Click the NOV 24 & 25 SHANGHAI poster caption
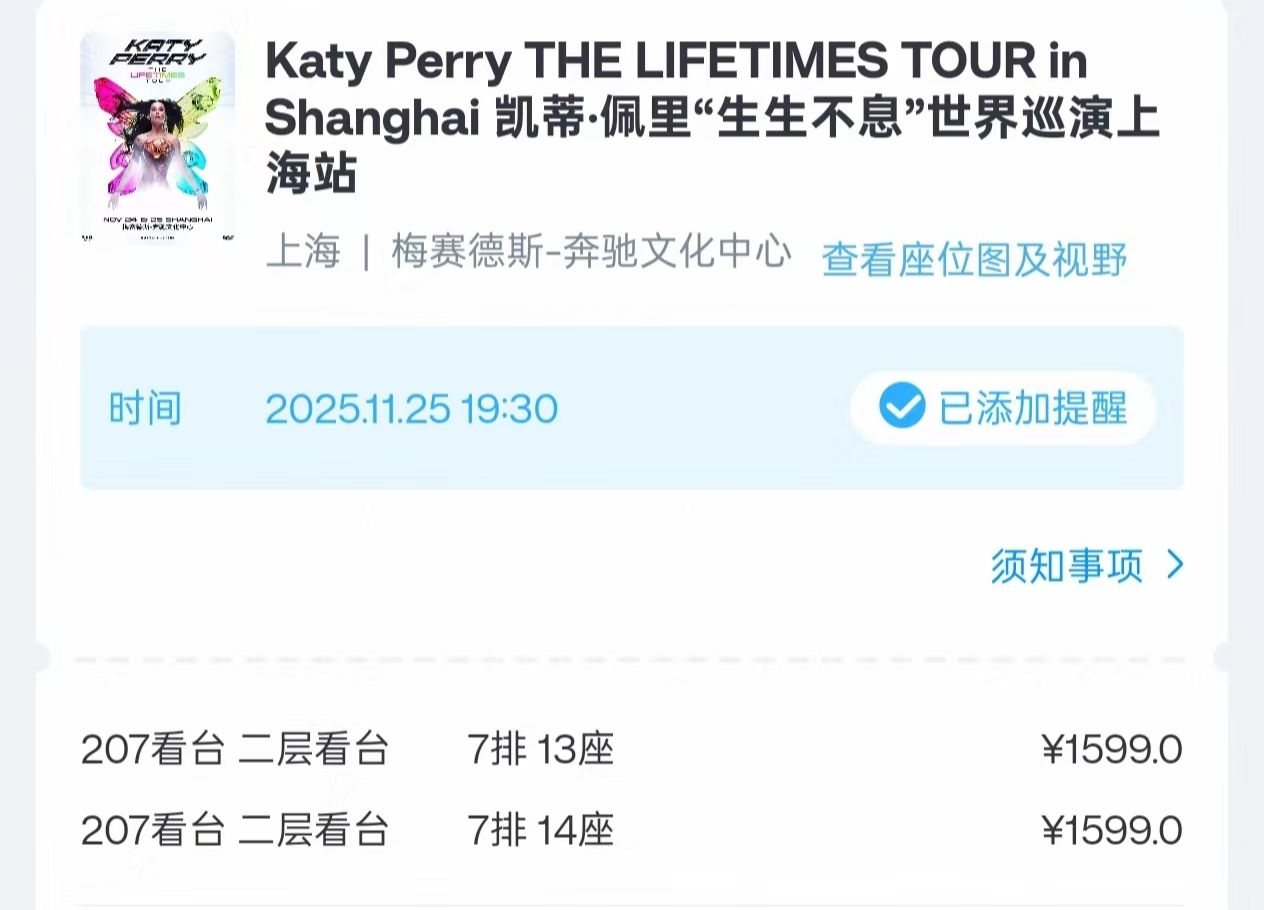The image size is (1264, 910). coord(157,217)
